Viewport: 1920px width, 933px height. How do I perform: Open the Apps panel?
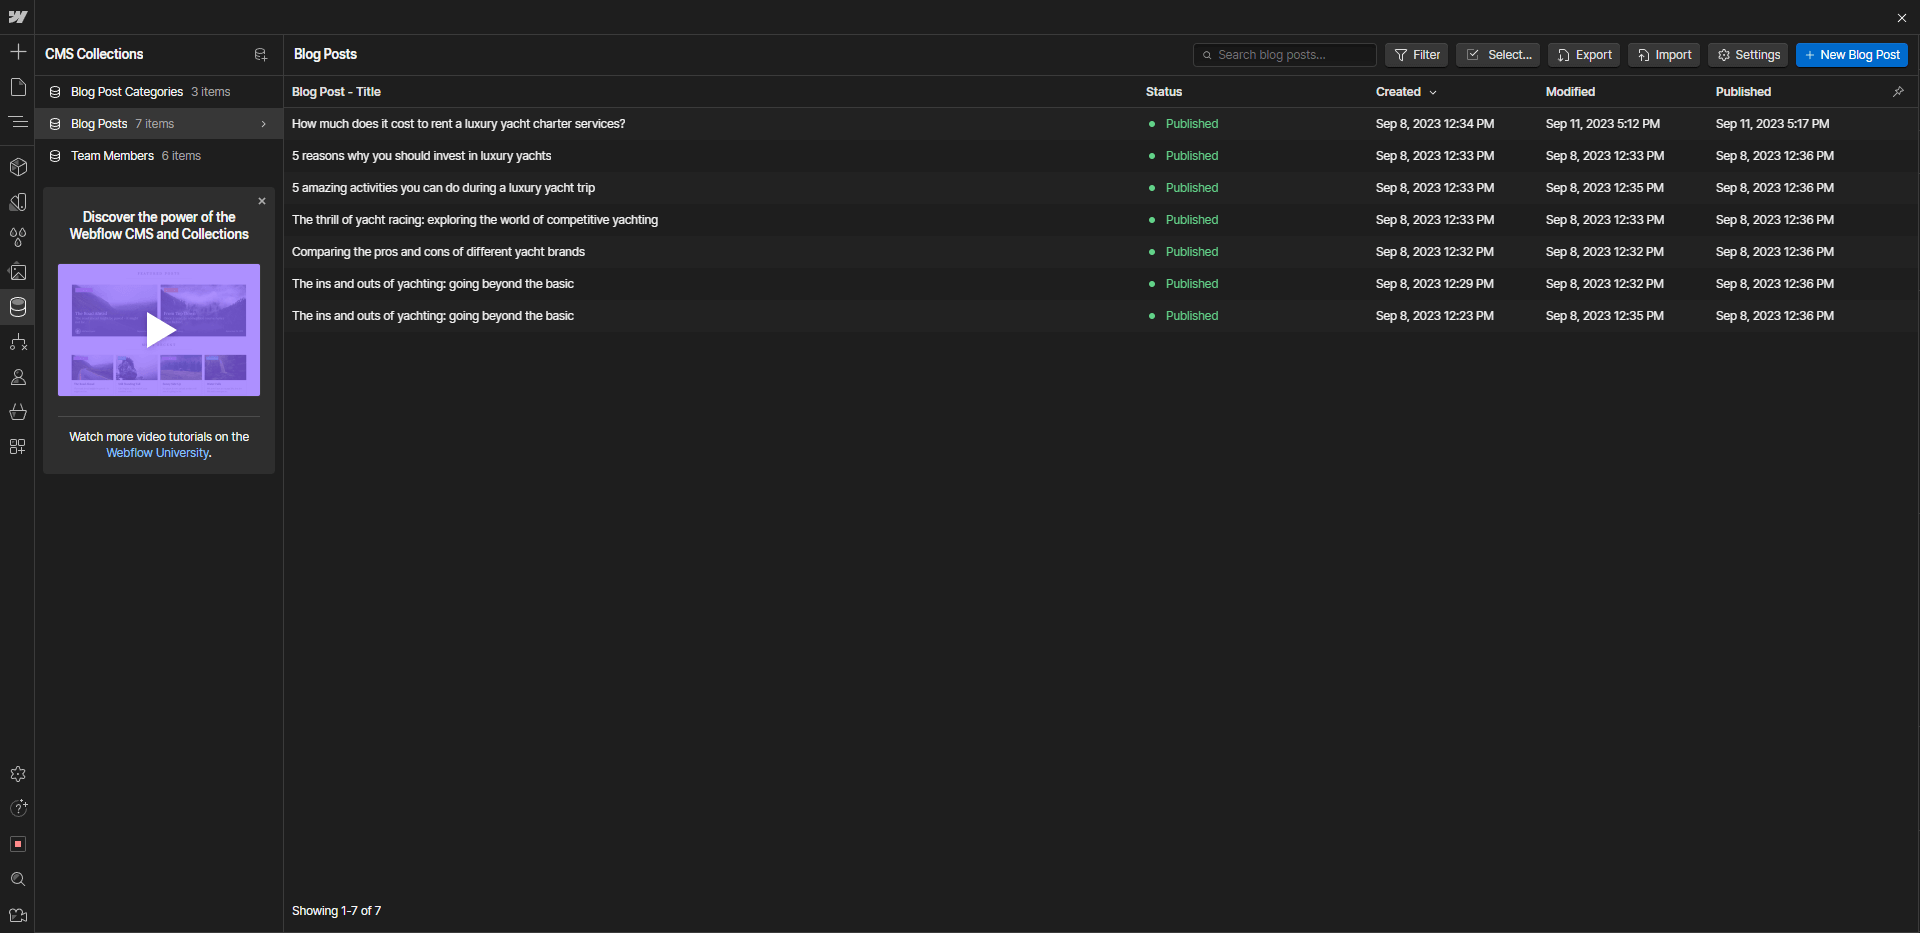click(18, 447)
